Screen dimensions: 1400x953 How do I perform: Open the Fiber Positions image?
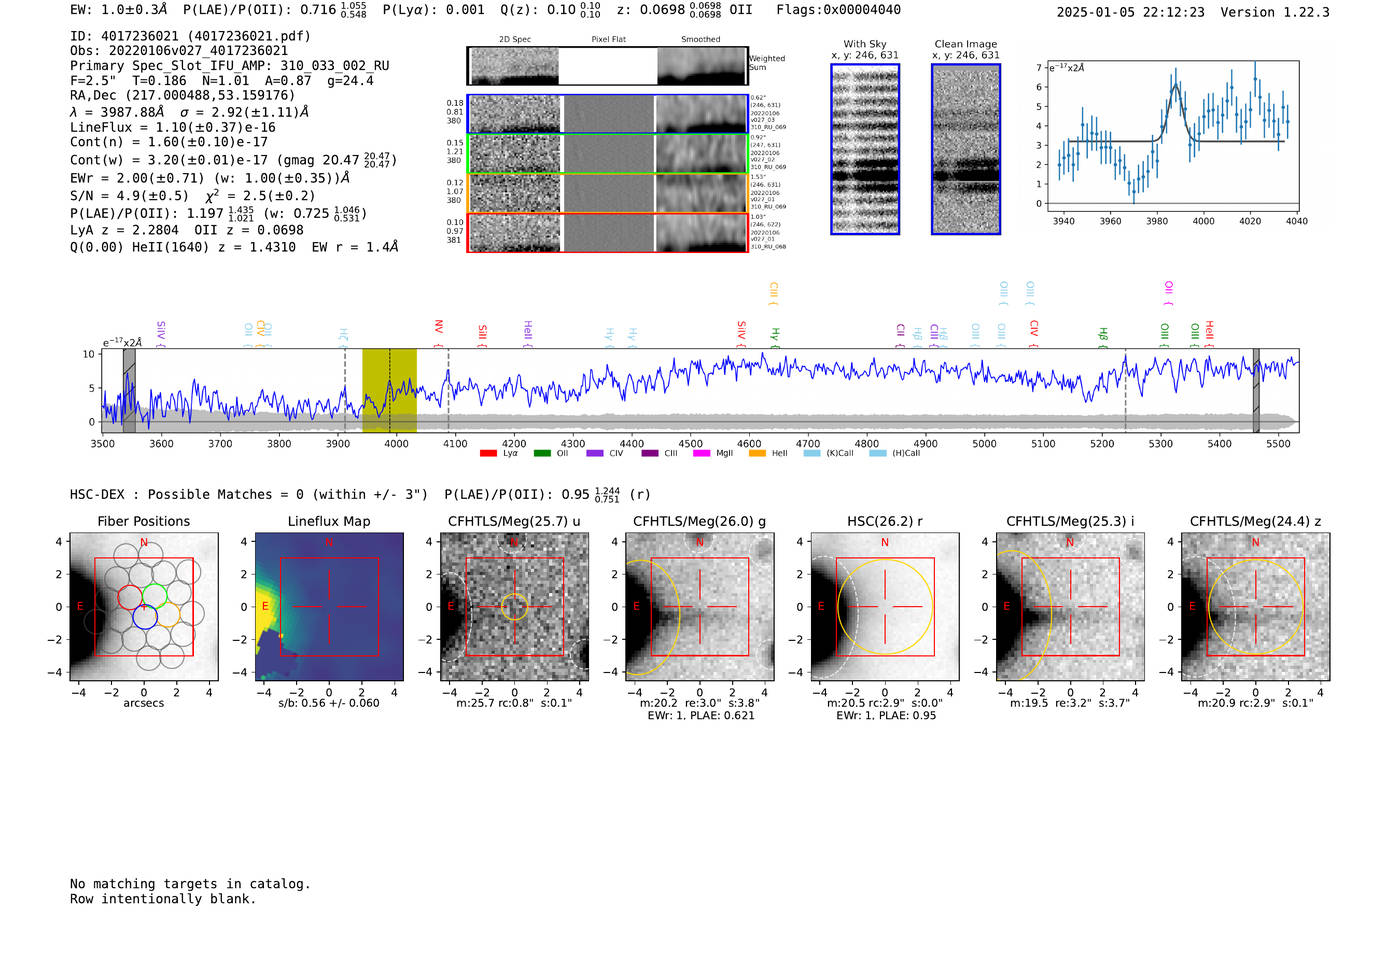coord(144,607)
